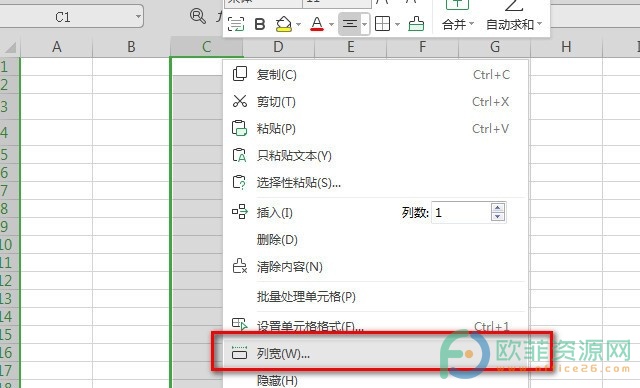This screenshot has height=388, width=640.
Task: Click the paste special icon beside 选择性粘贴(S)
Action: 240,182
